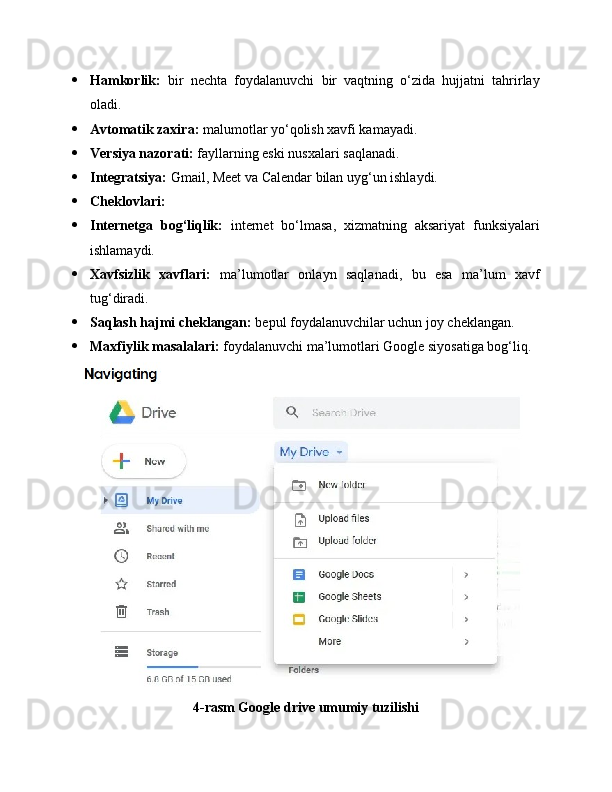612x792 pixels.
Task: Open the My Drive dropdown
Action: click(311, 452)
